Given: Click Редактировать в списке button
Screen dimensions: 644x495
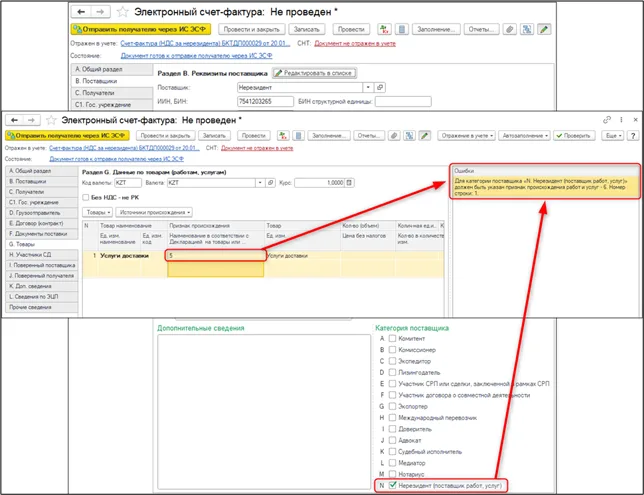Looking at the screenshot, I should point(314,73).
